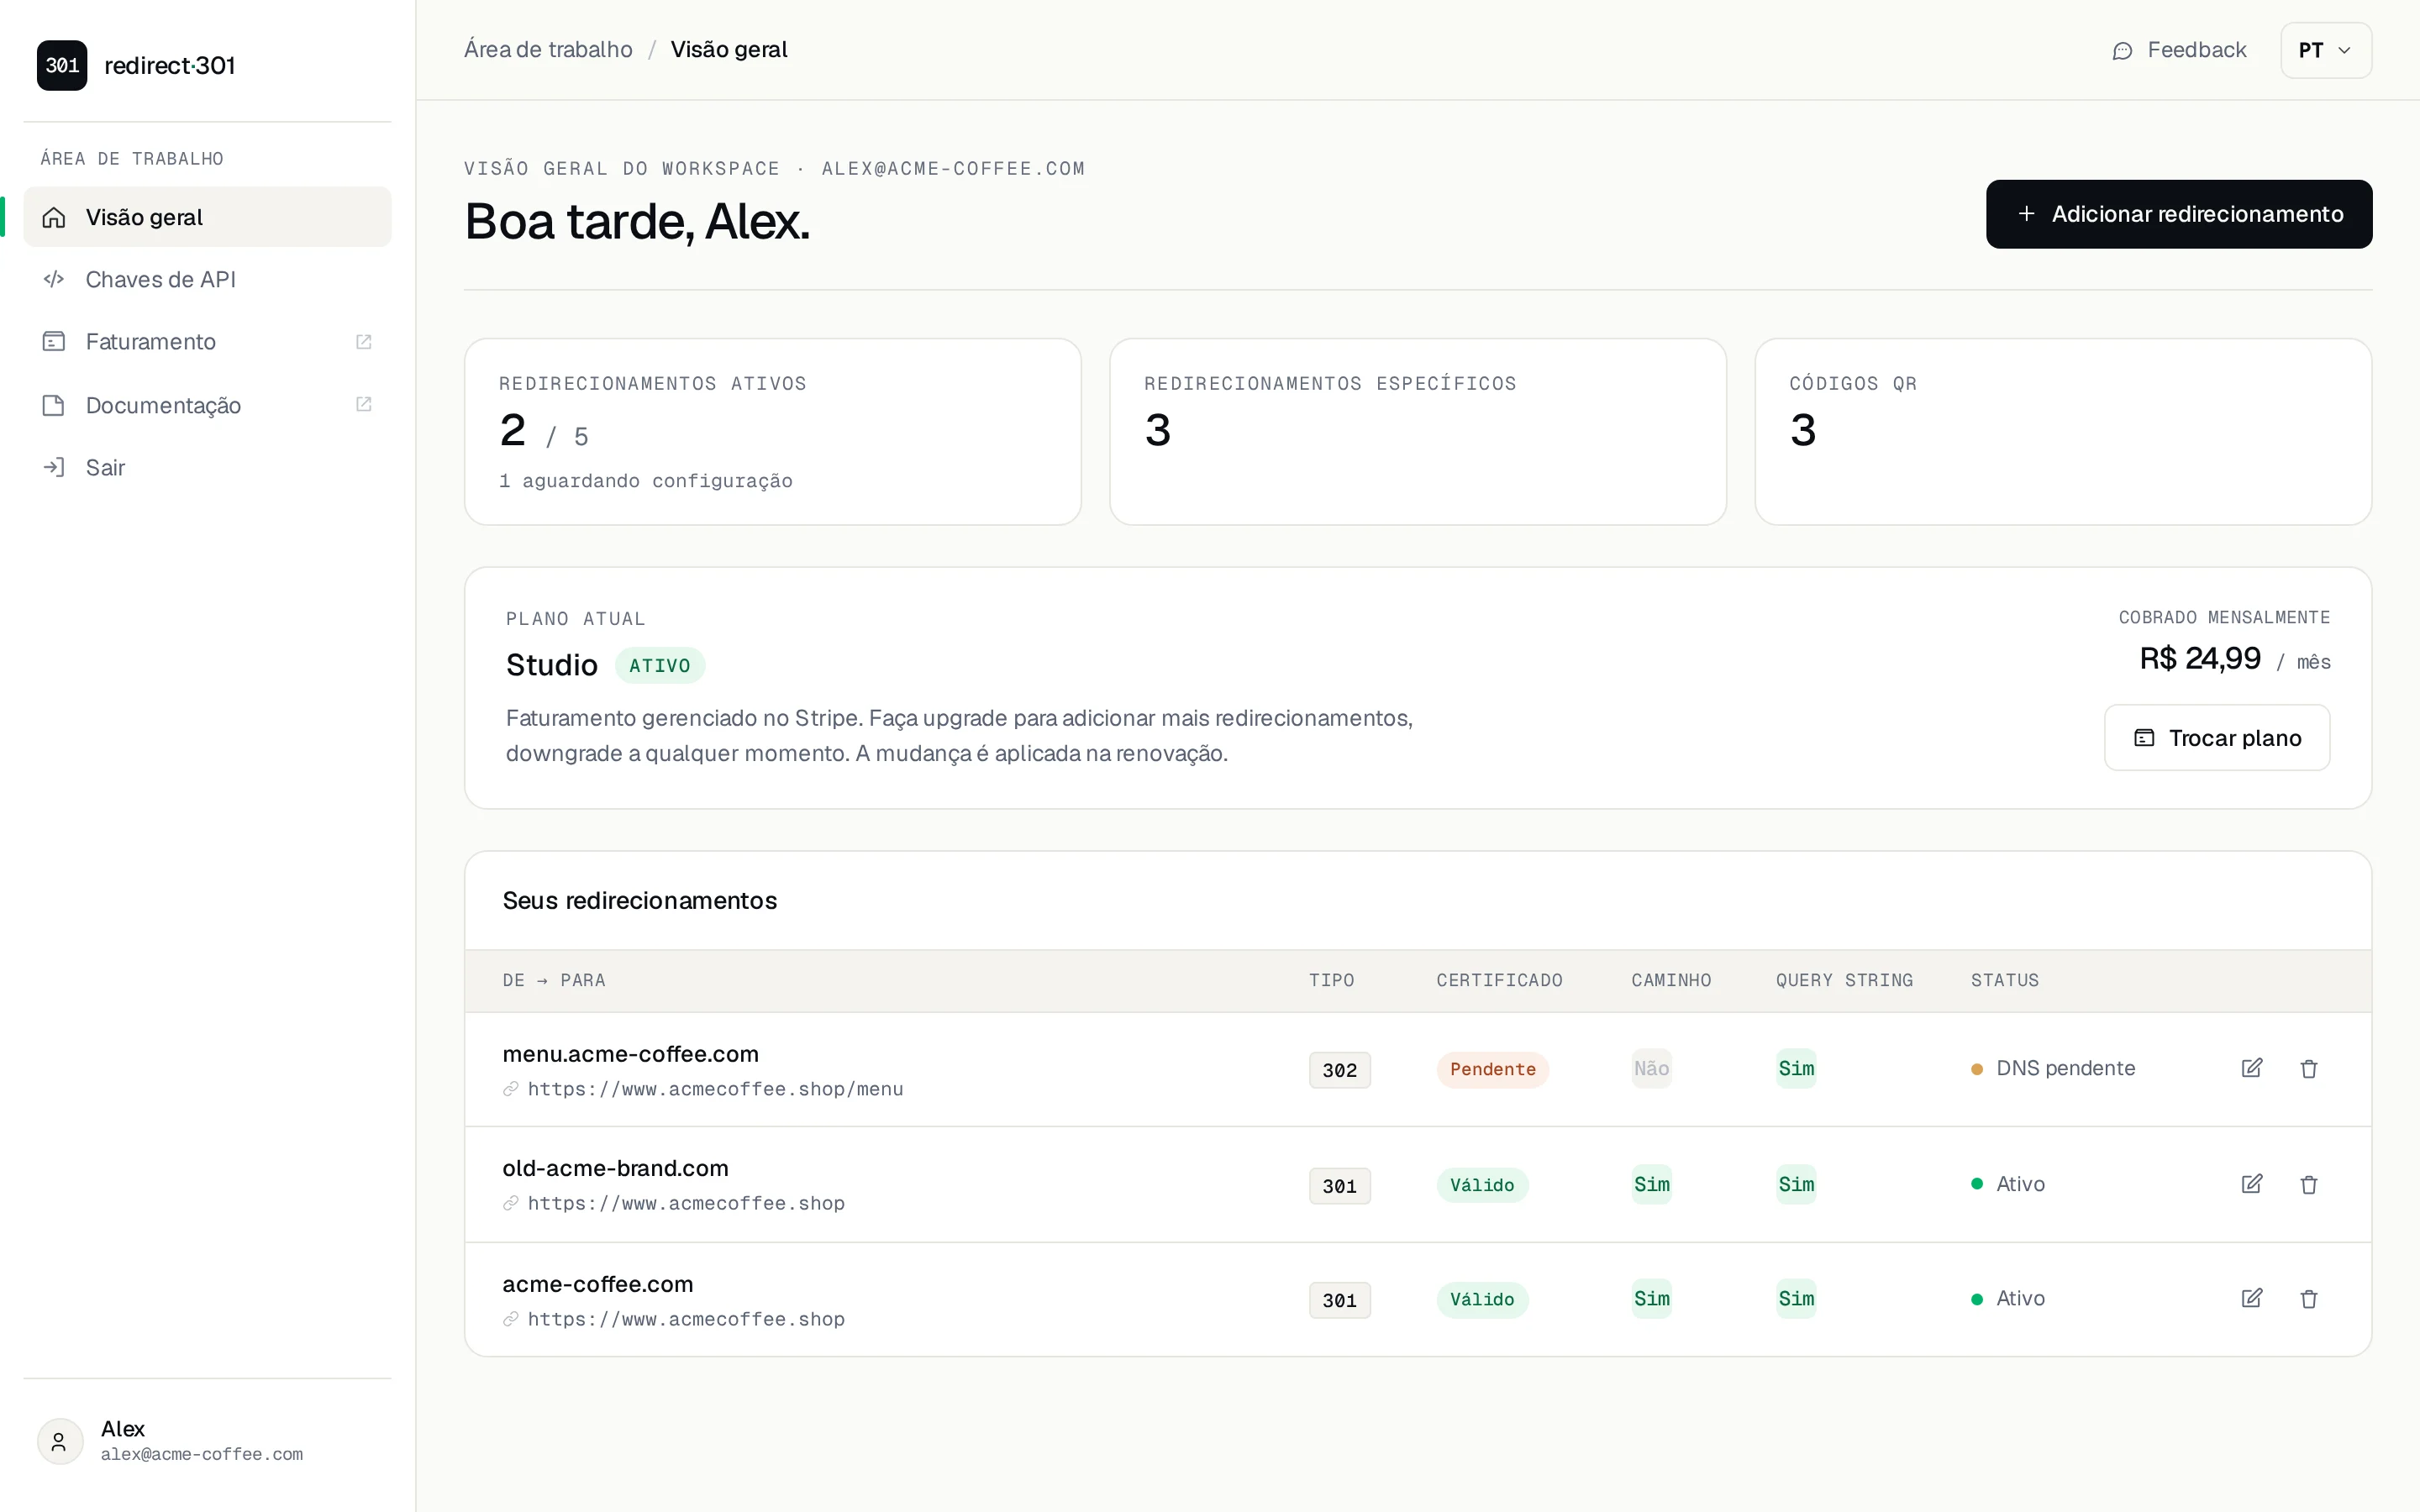
Task: Open Documentação in the sidebar
Action: click(x=208, y=405)
